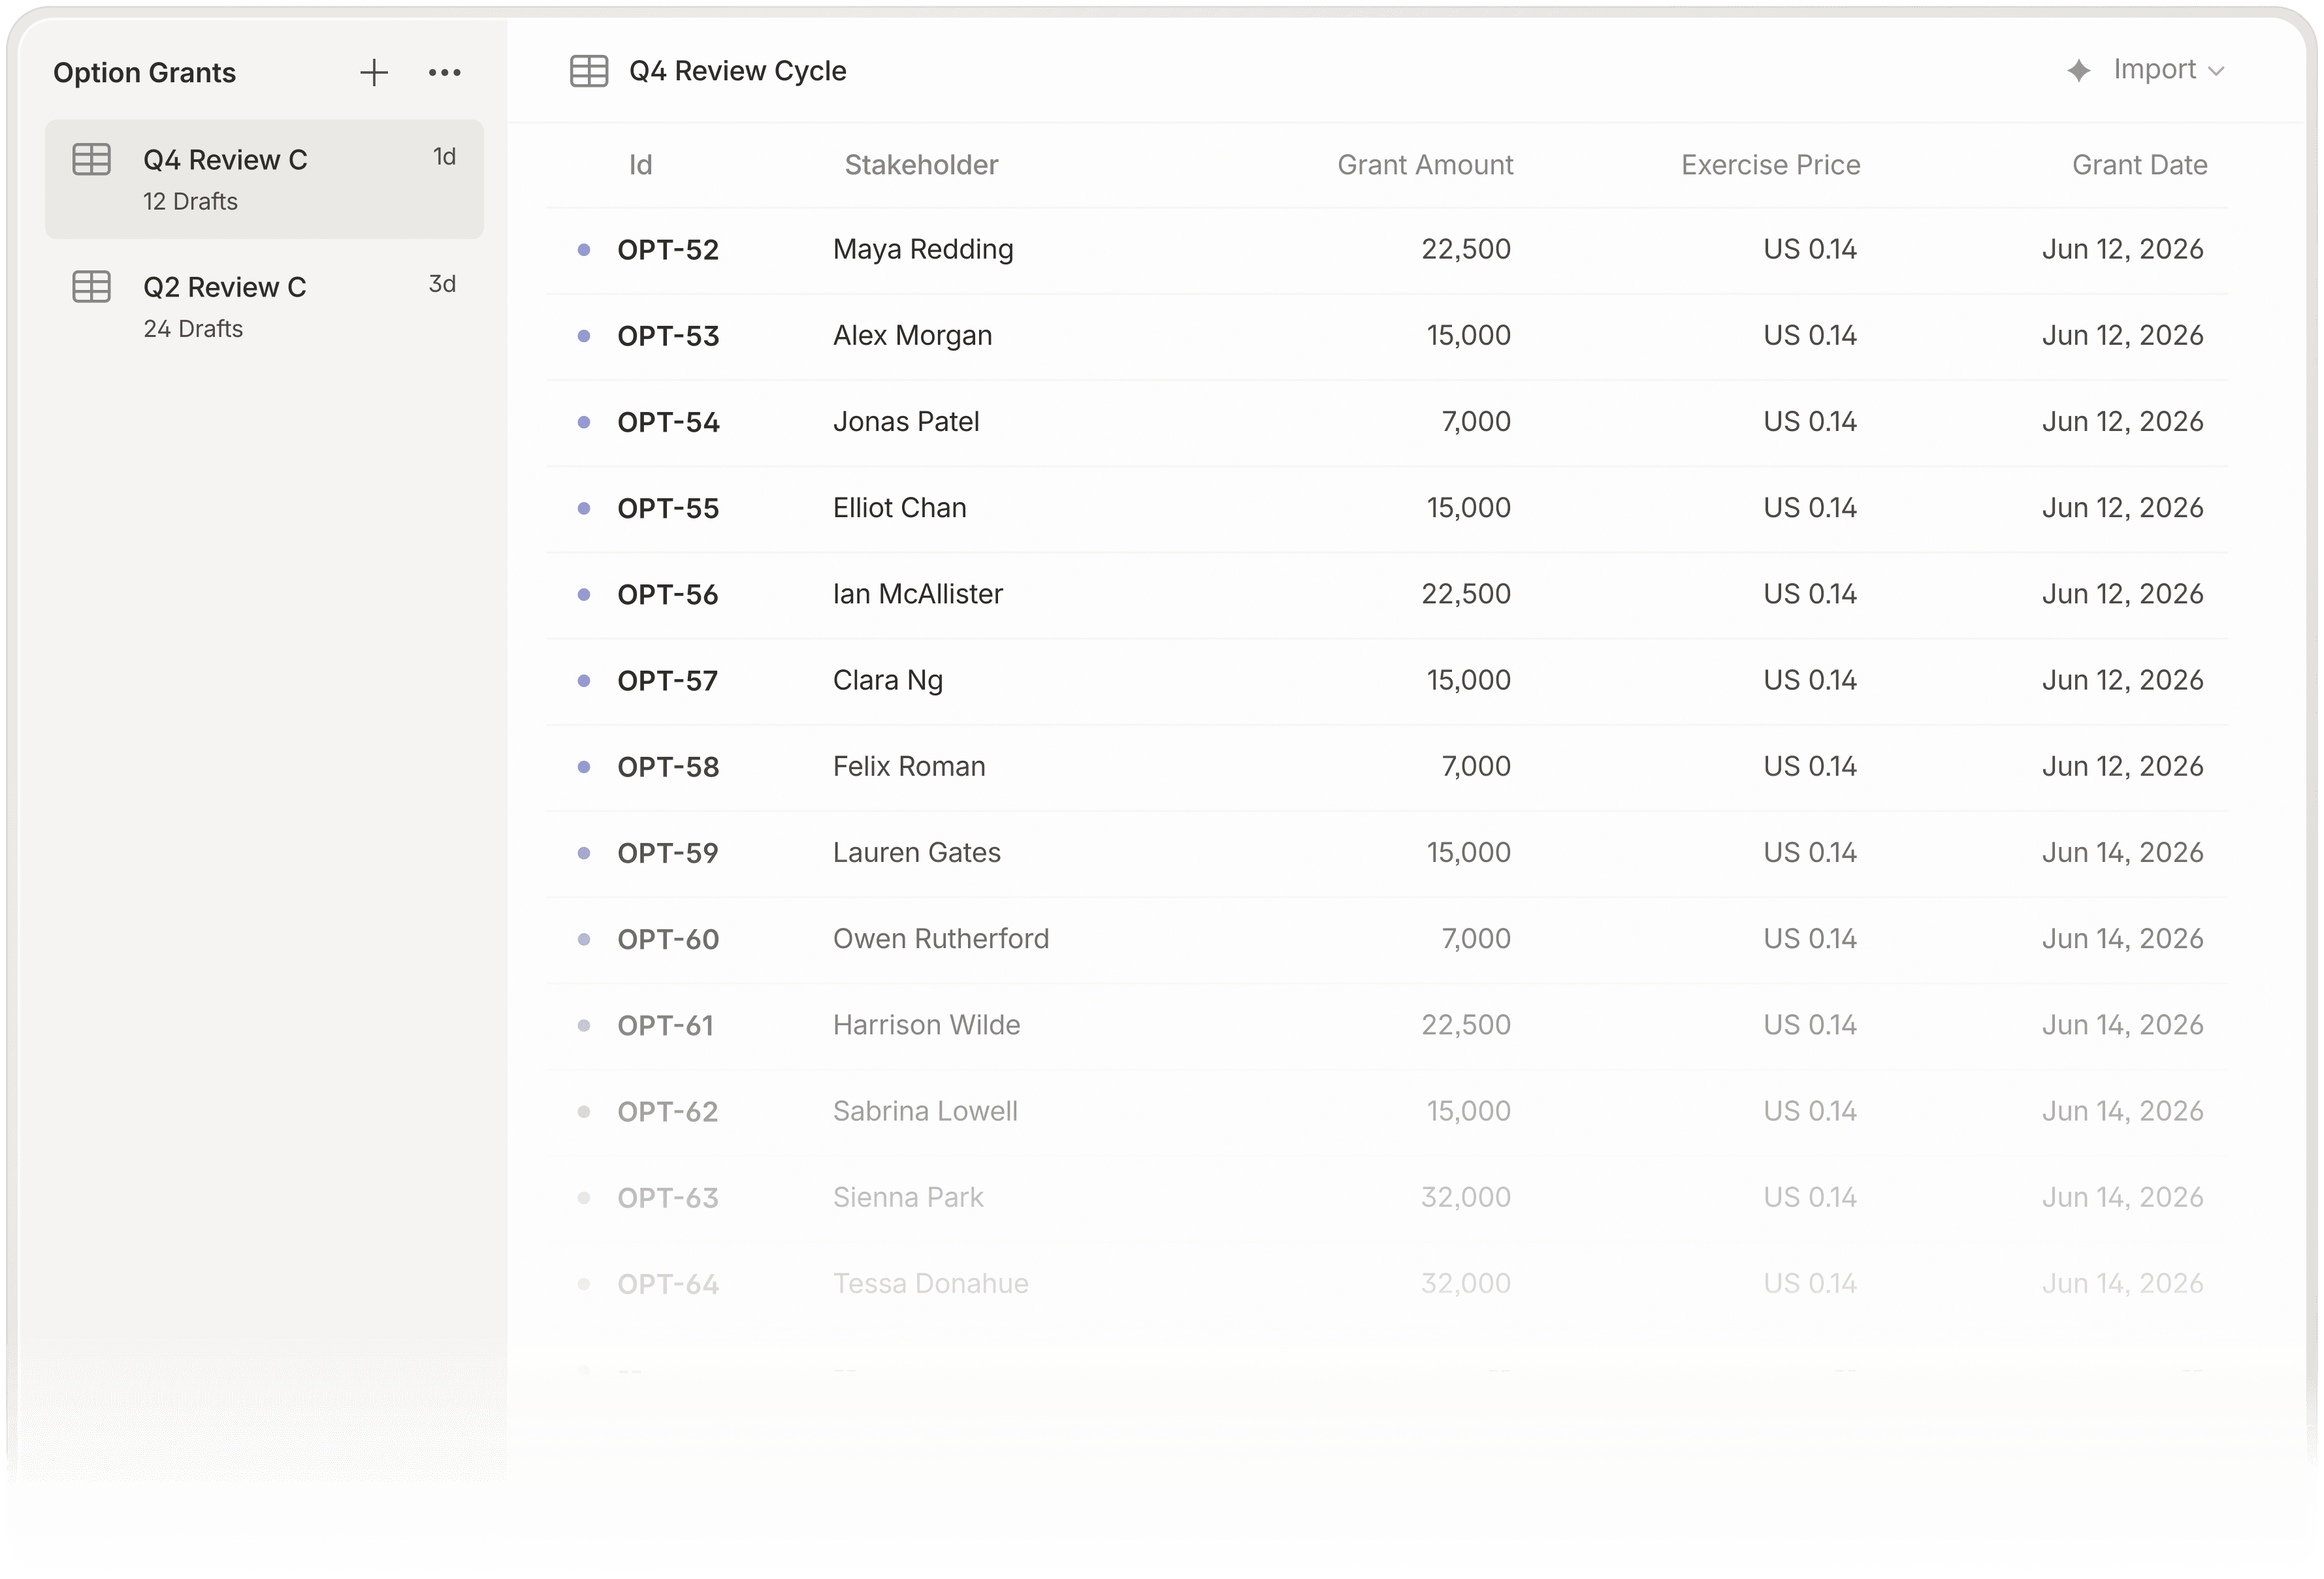Image resolution: width=2324 pixels, height=1579 pixels.
Task: Click the status dot for OPT-57
Action: coord(584,681)
